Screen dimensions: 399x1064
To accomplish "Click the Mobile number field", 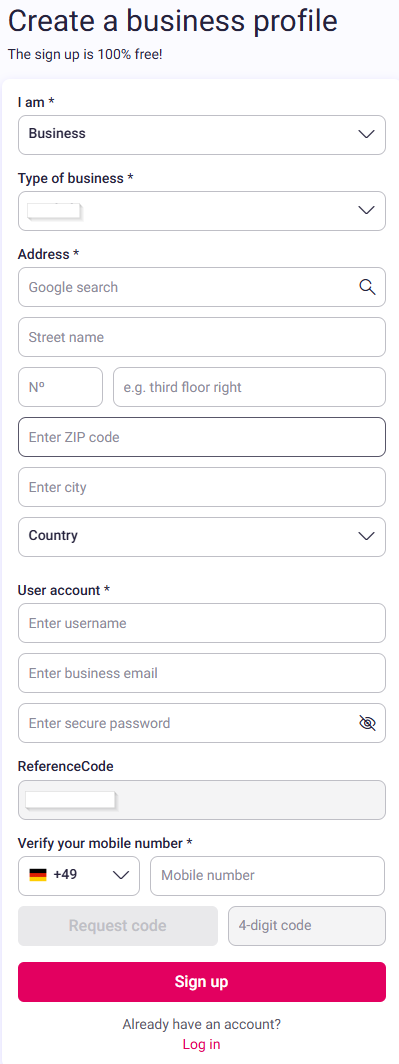I will point(267,876).
